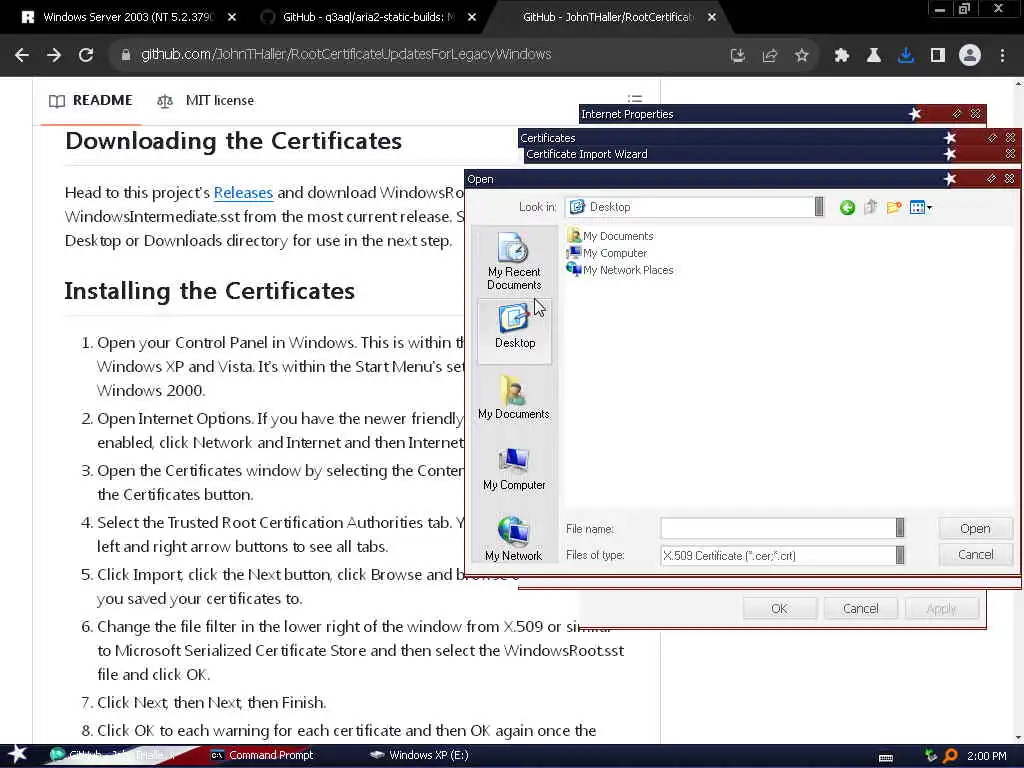Select My Network Places in the file list
Image resolution: width=1024 pixels, height=768 pixels.
[x=620, y=270]
